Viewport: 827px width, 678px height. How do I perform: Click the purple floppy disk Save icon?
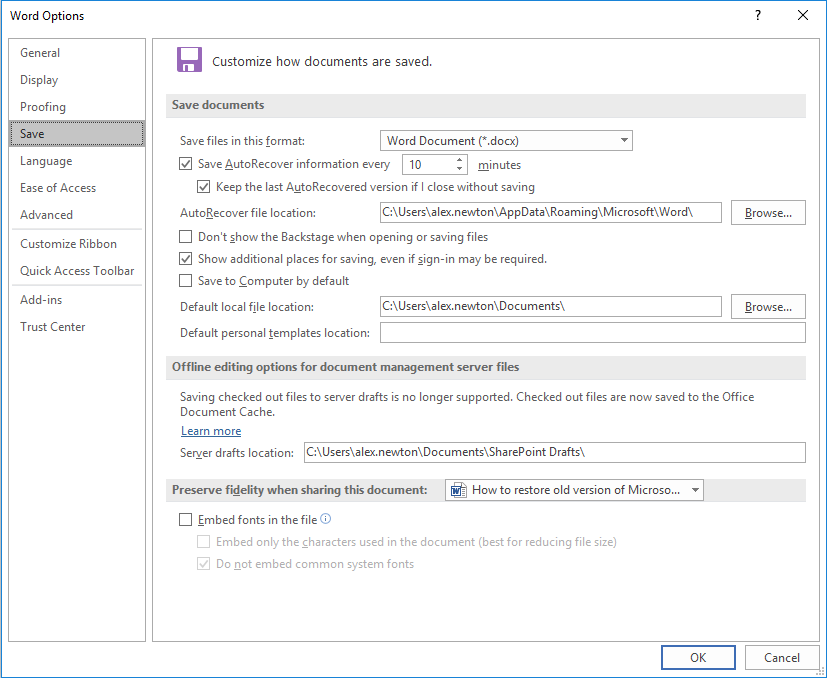(189, 60)
